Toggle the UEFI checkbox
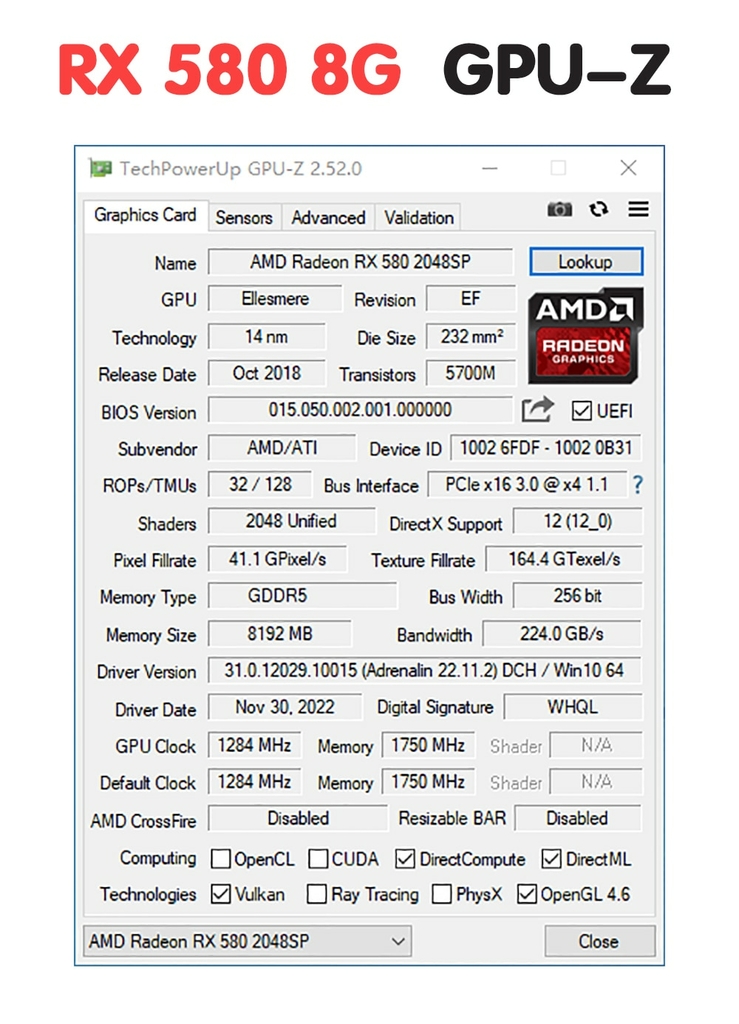 (581, 411)
